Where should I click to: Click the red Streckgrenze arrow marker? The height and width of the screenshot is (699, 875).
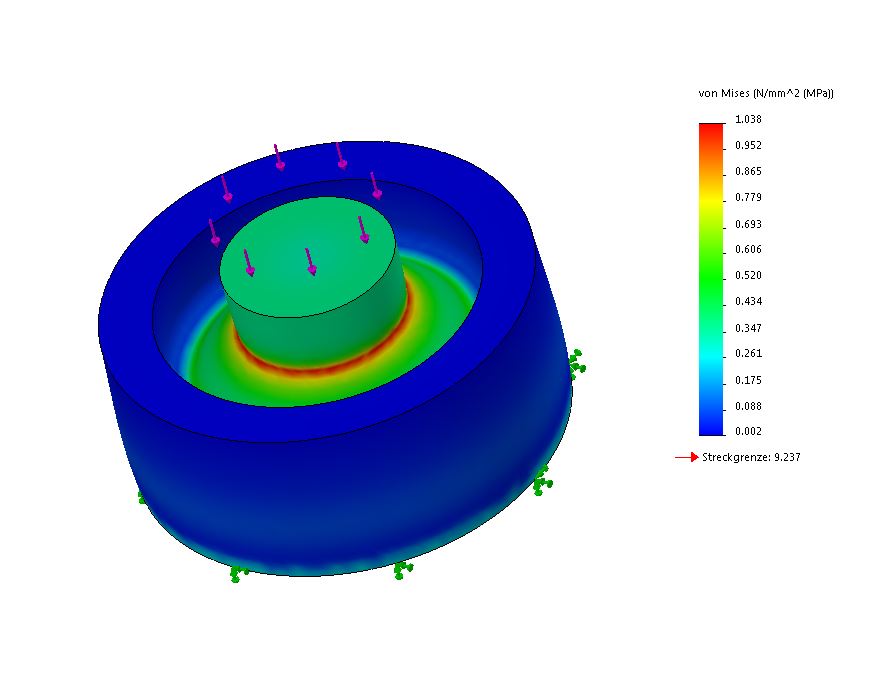pos(686,457)
